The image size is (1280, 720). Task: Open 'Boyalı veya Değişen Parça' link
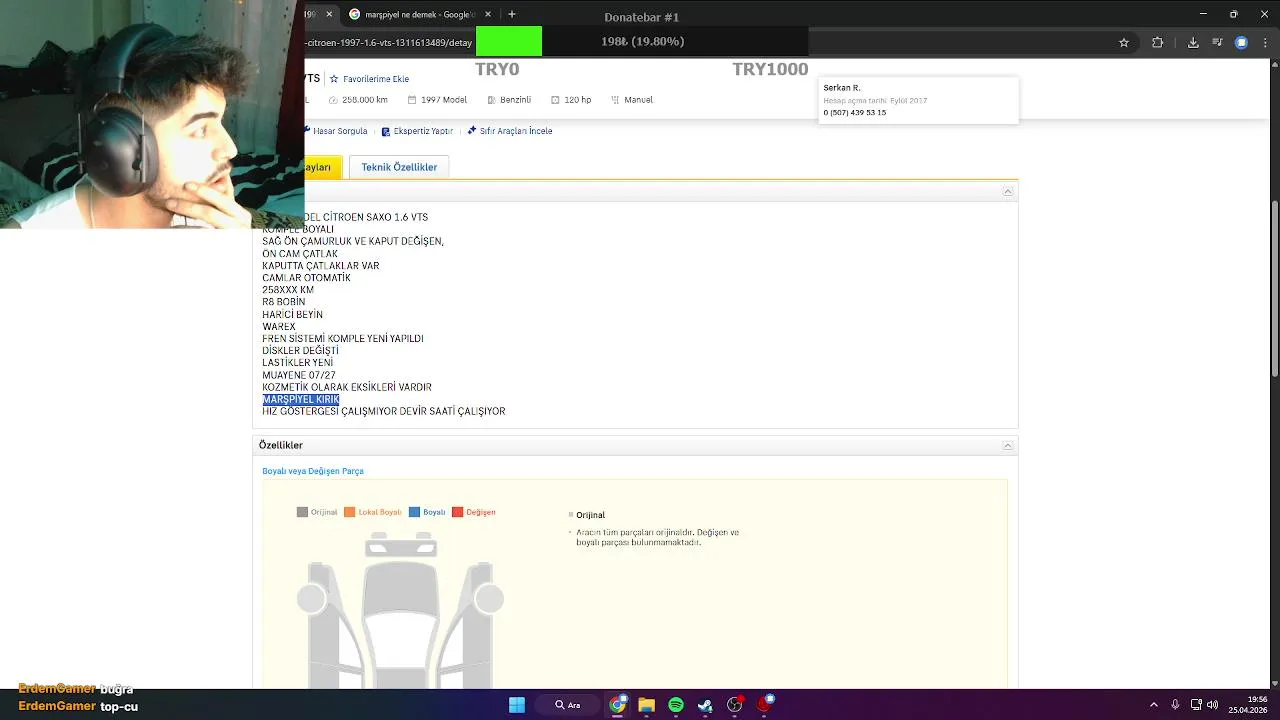click(x=313, y=471)
